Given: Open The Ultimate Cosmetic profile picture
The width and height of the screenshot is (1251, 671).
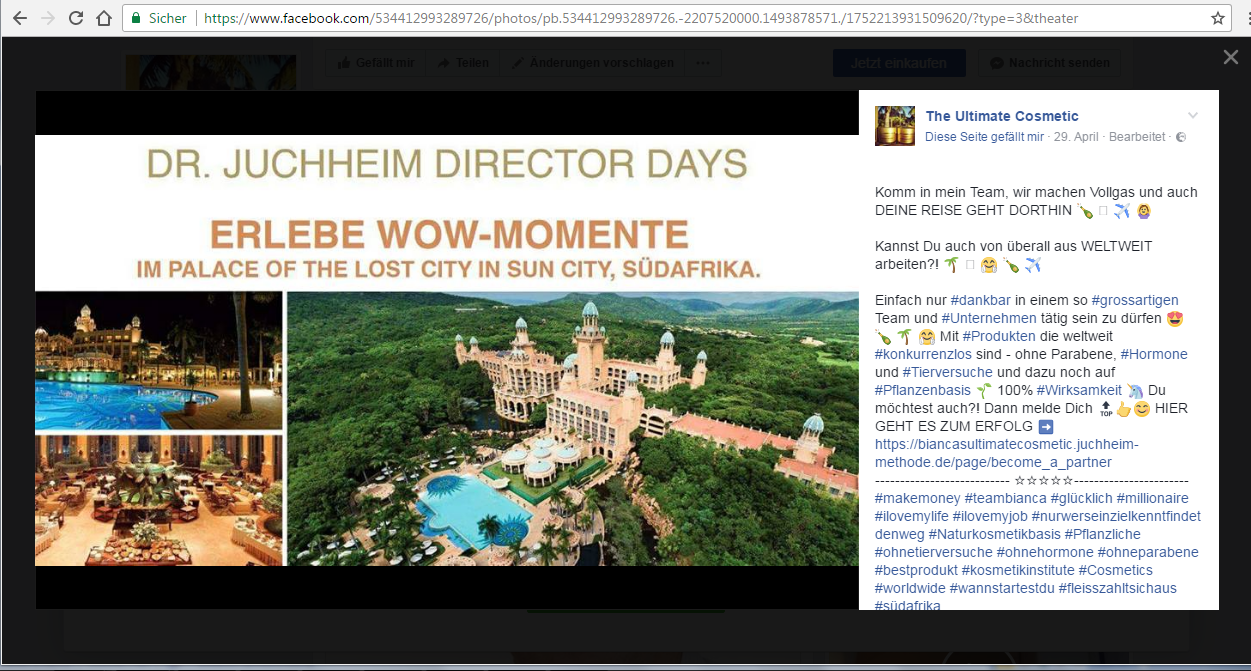Looking at the screenshot, I should [x=895, y=125].
